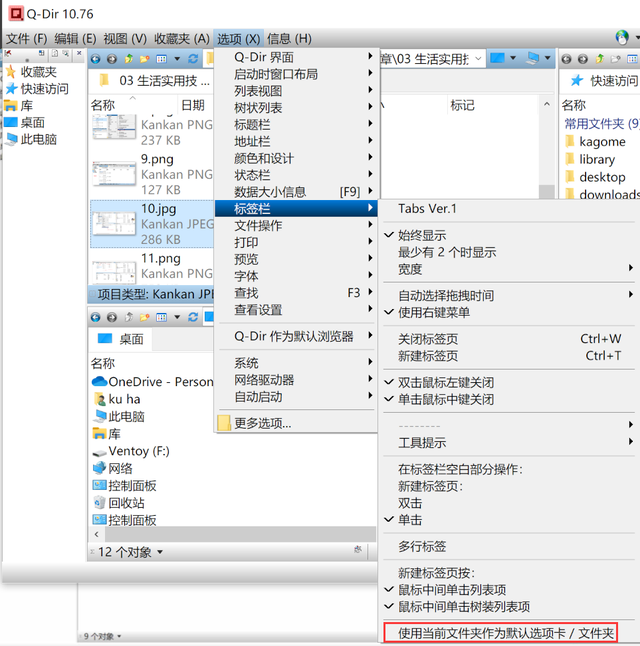Open the 回收站 recycle bin item
The width and height of the screenshot is (640, 646).
[119, 503]
